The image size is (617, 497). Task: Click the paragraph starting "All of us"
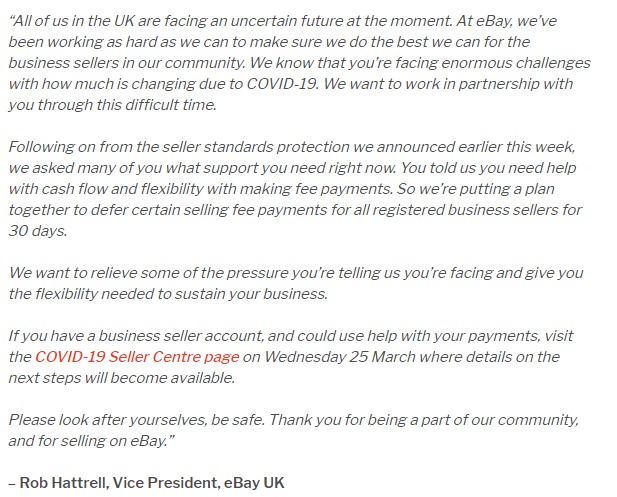[299, 63]
